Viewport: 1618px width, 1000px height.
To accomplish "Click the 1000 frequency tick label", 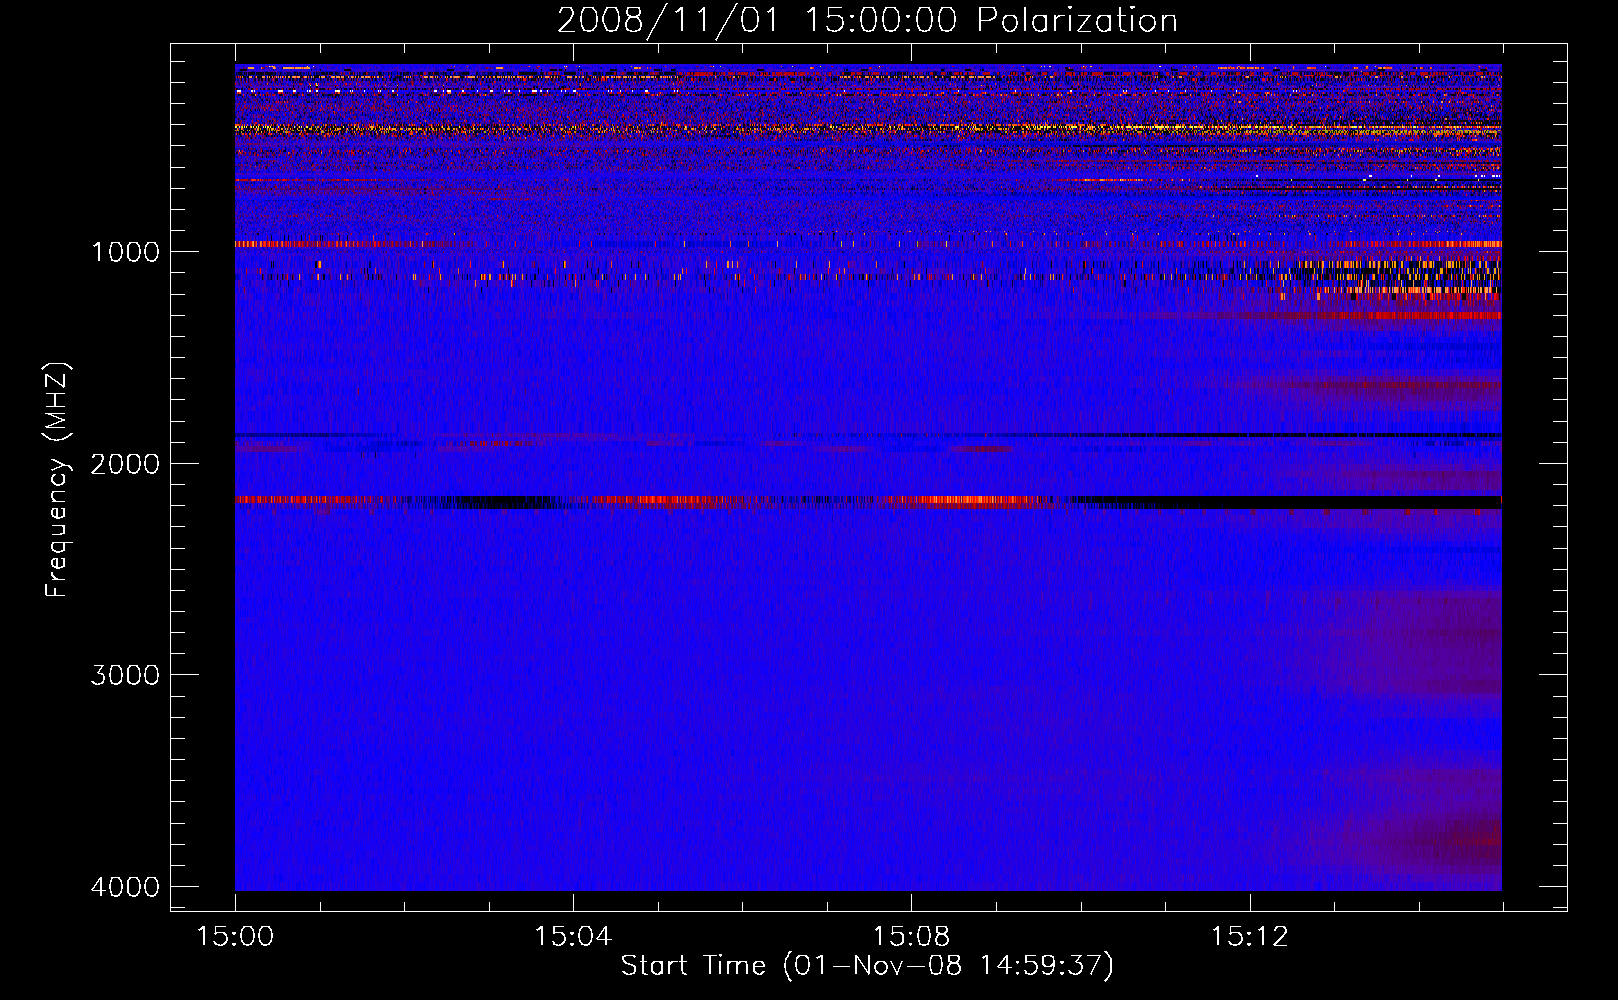I will pos(125,252).
